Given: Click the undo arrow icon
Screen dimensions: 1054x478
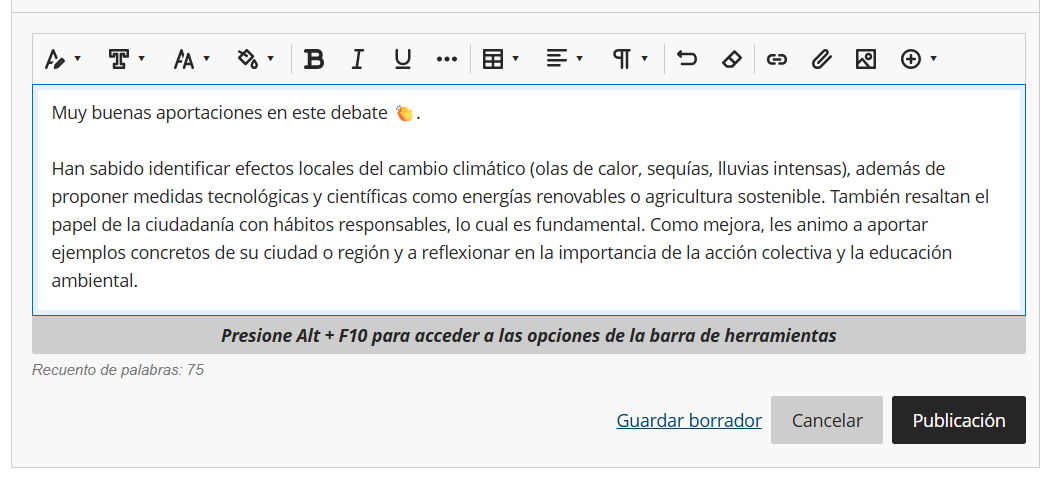Looking at the screenshot, I should [x=686, y=60].
